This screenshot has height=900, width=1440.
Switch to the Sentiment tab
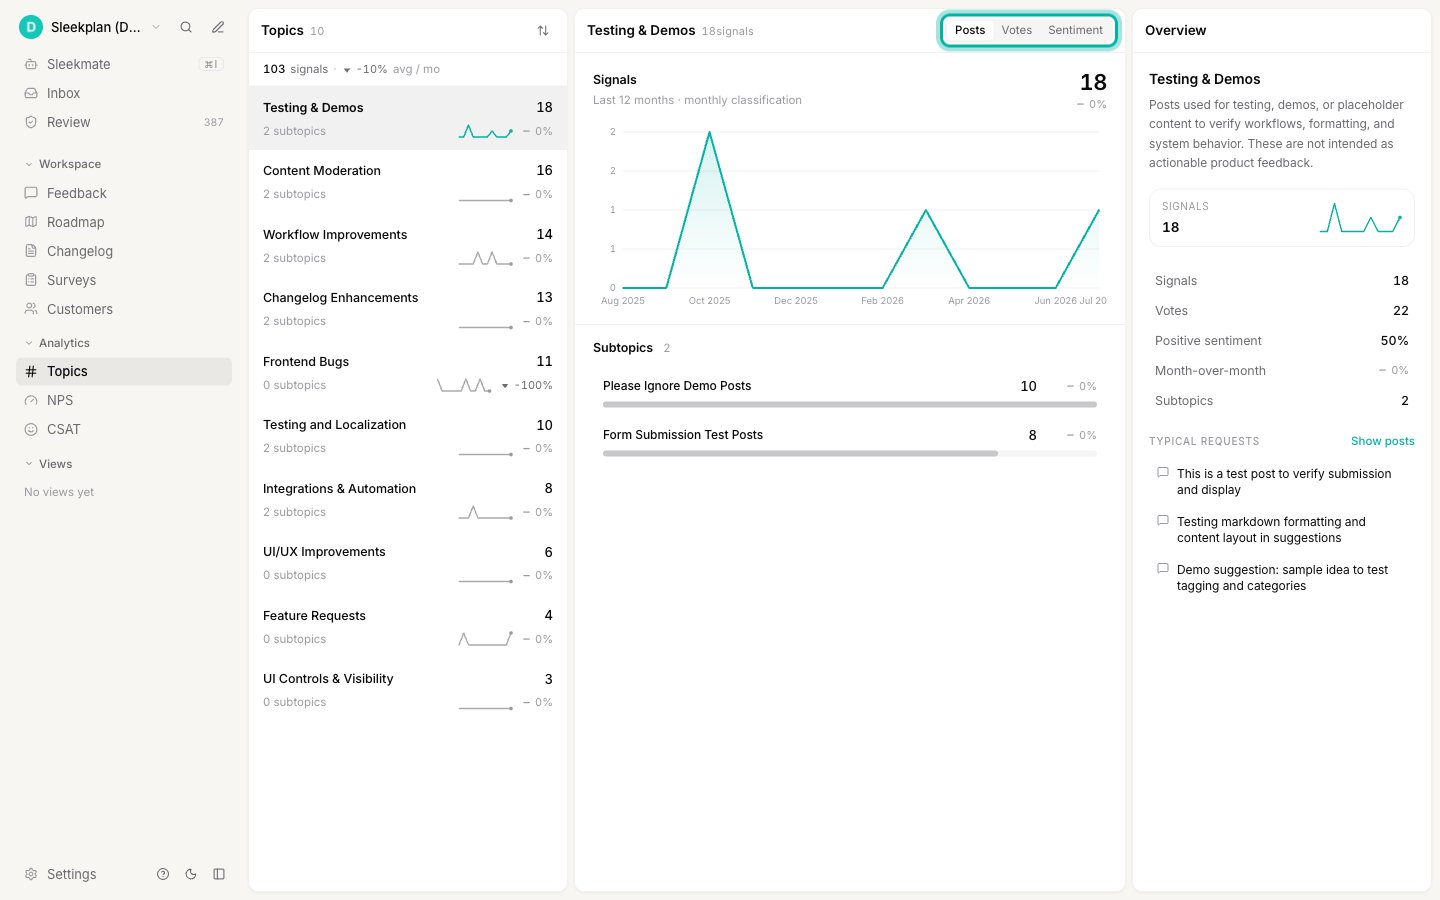tap(1075, 30)
